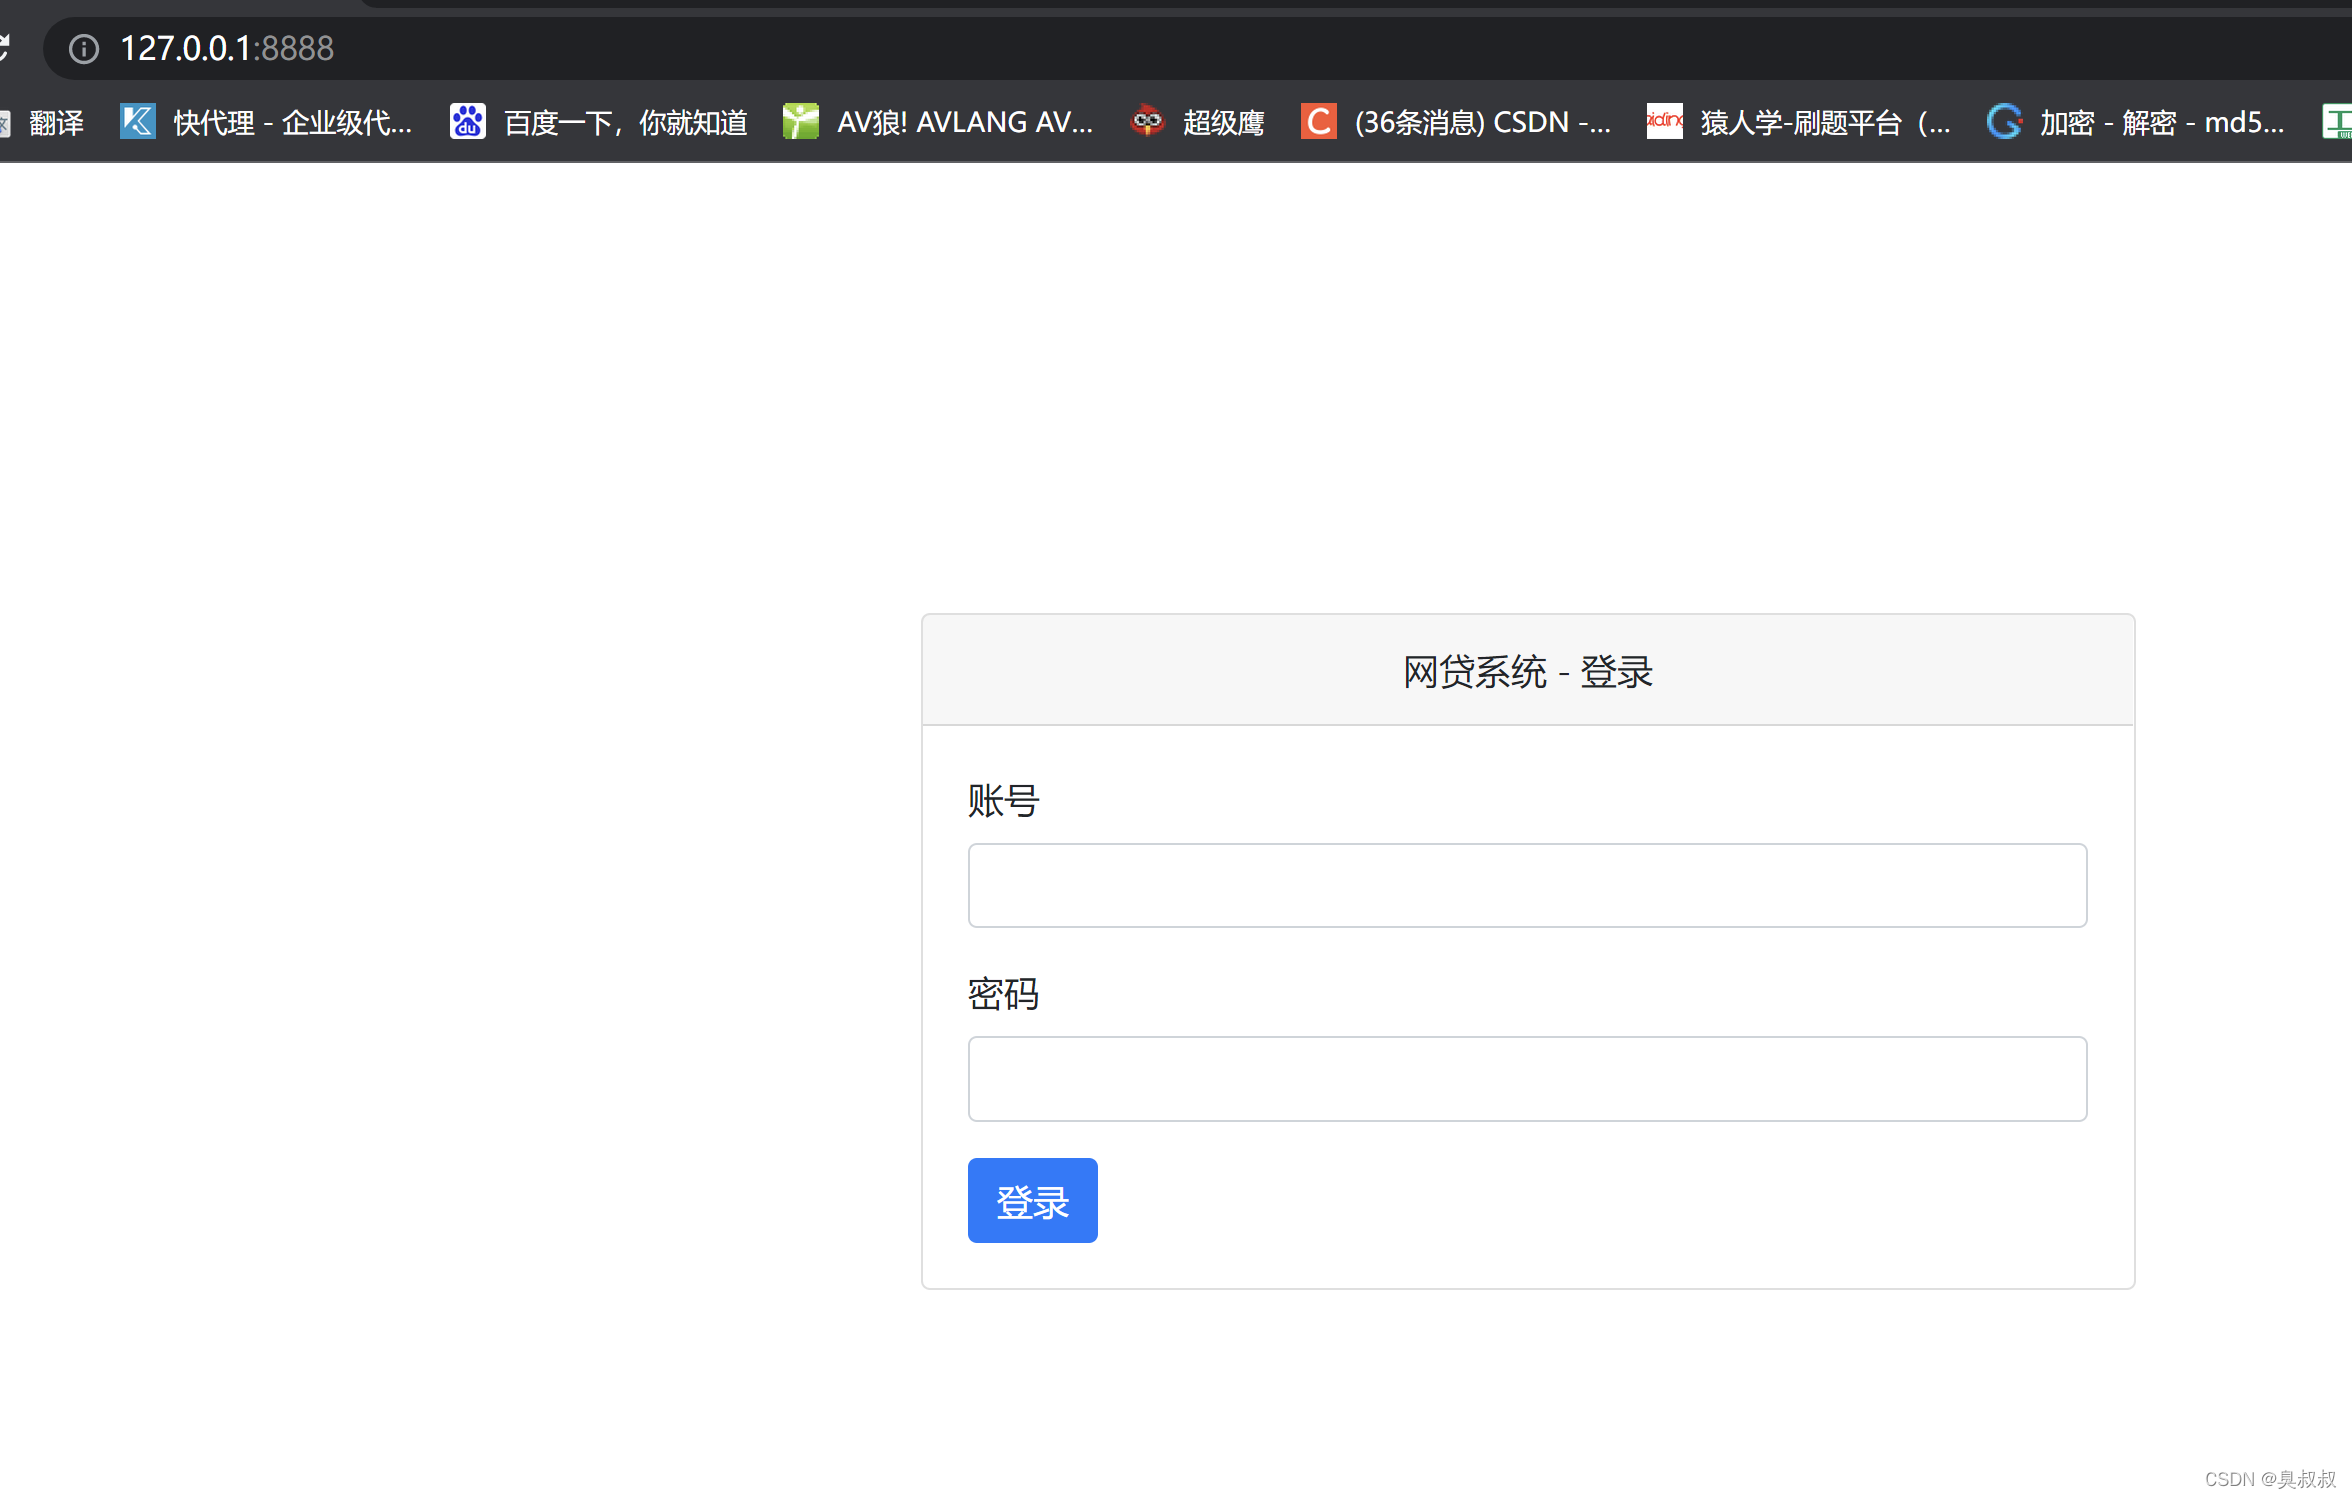Open the 猿人学 bookmark icon
Image resolution: width=2352 pixels, height=1499 pixels.
click(1664, 122)
